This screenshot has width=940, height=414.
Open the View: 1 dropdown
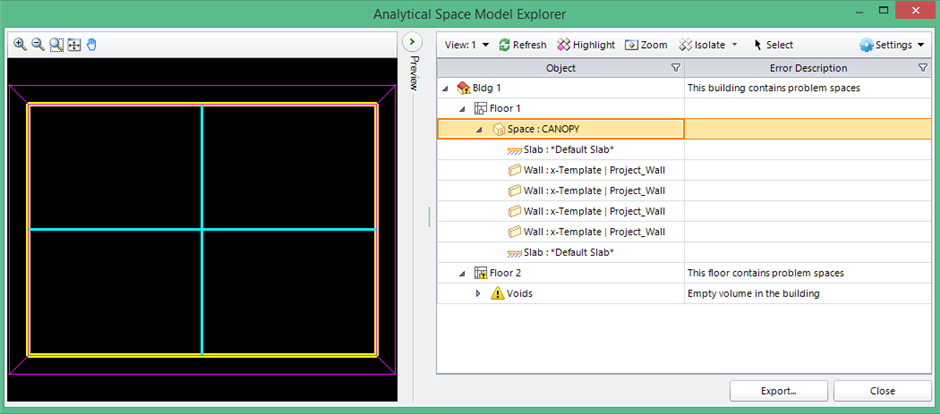pyautogui.click(x=467, y=45)
